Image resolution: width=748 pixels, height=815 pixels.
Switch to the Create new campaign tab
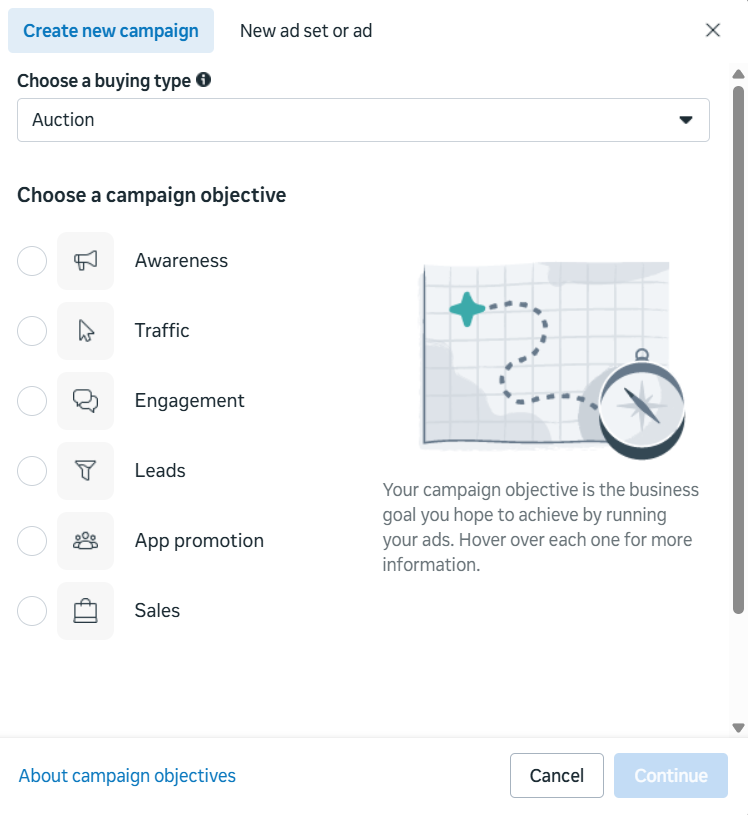click(x=110, y=30)
